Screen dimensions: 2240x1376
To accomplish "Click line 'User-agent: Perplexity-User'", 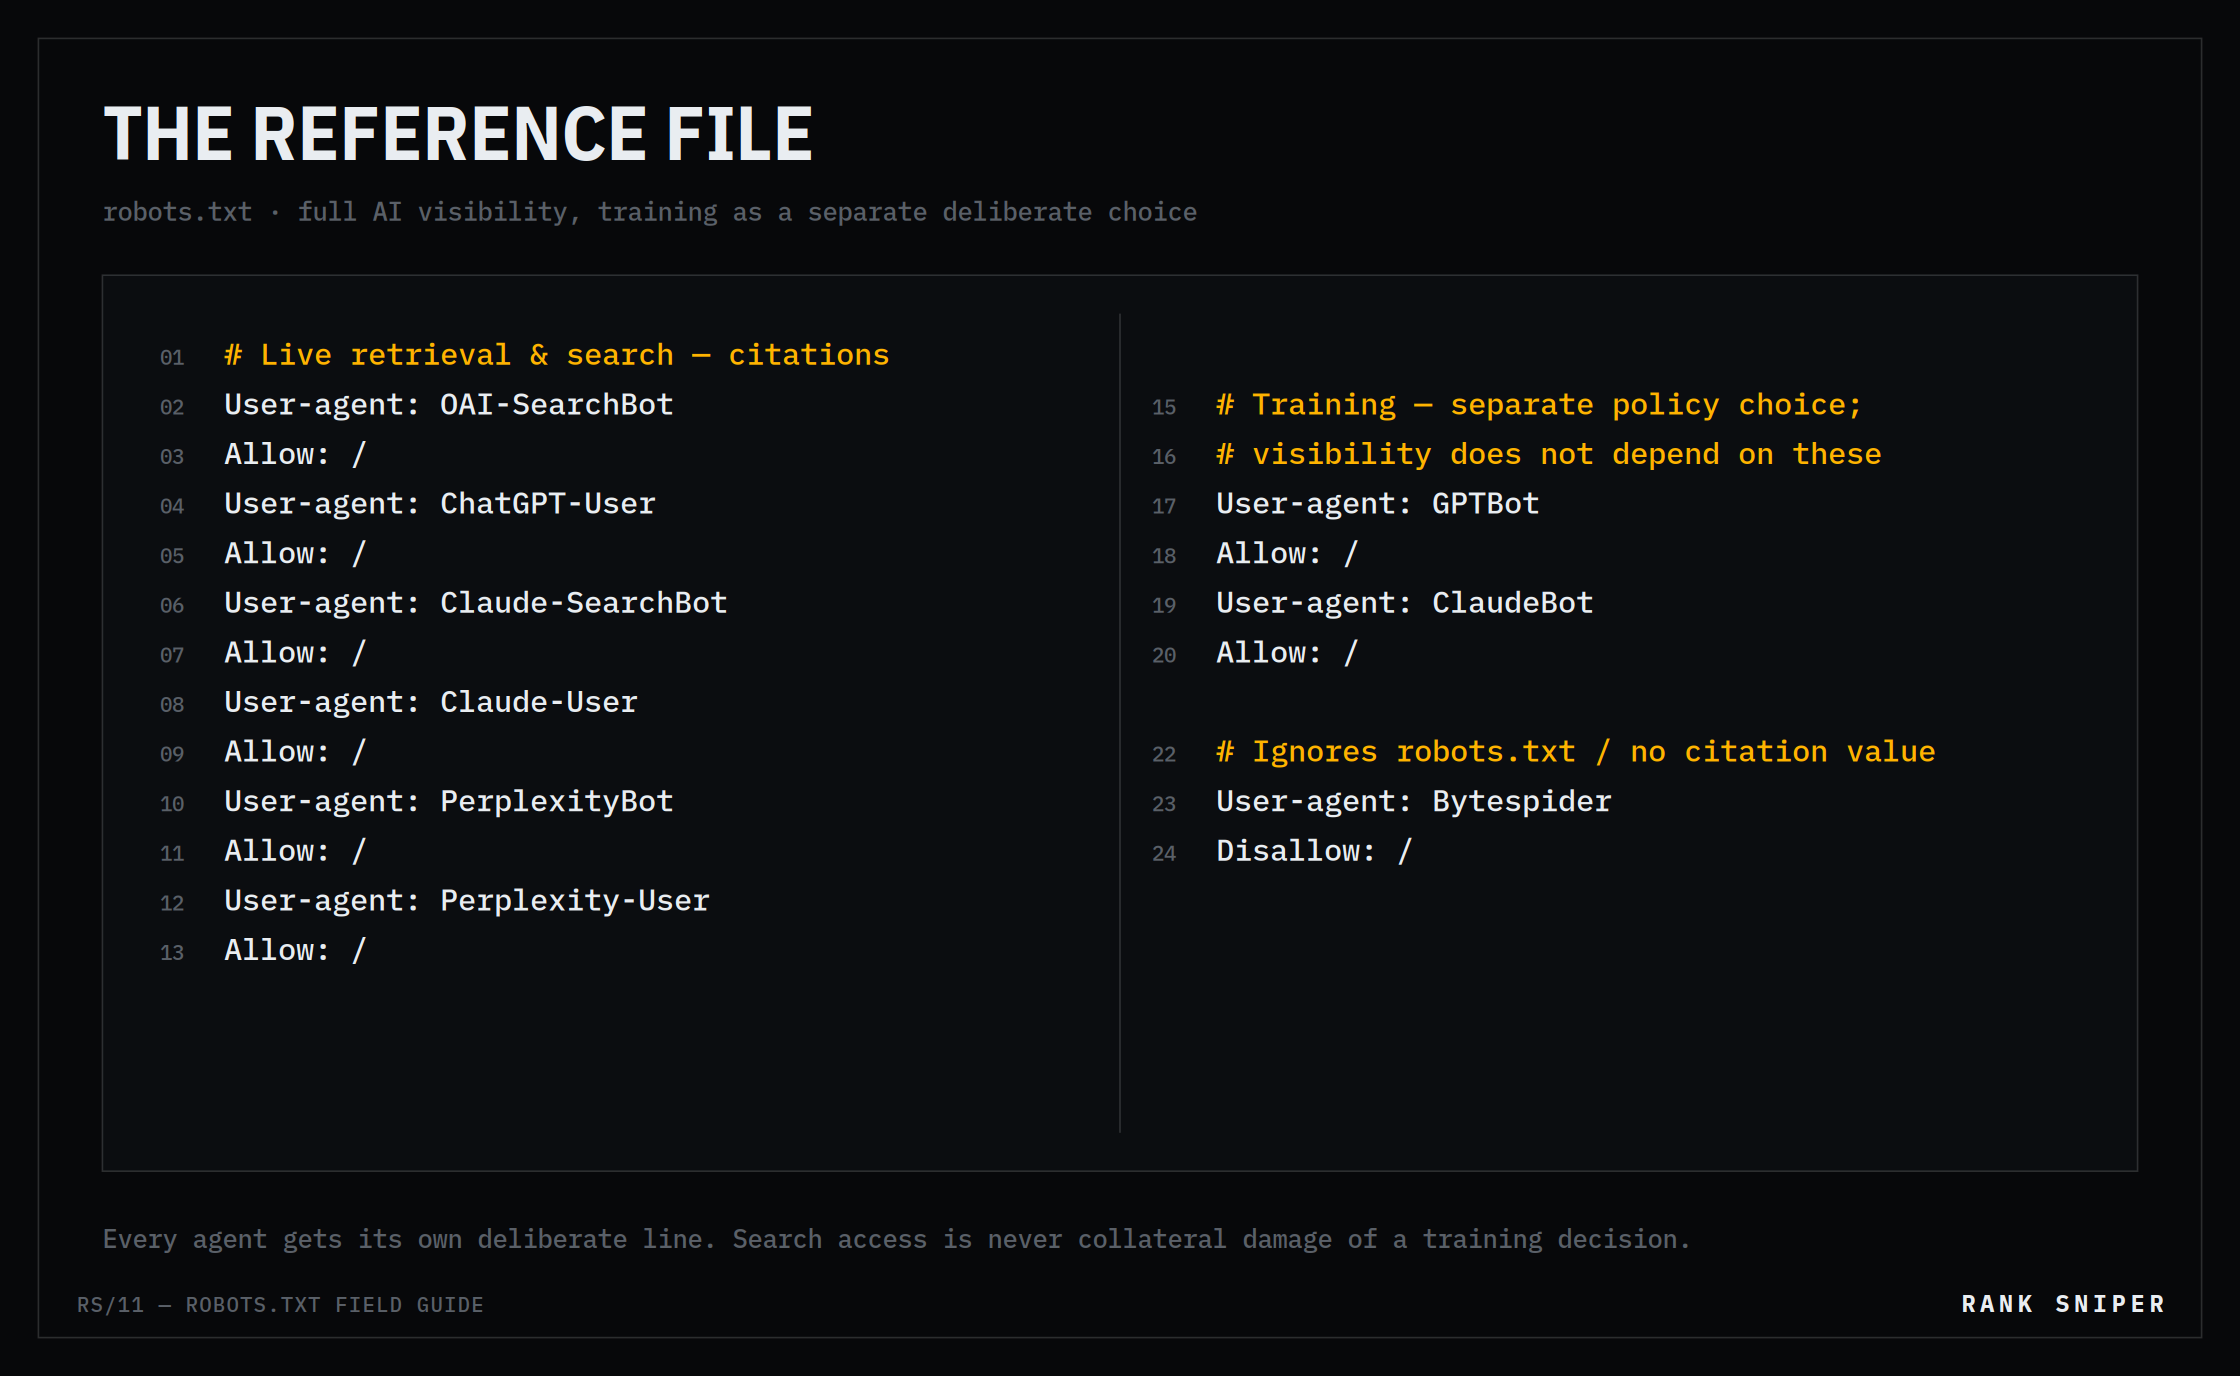I will (x=467, y=900).
